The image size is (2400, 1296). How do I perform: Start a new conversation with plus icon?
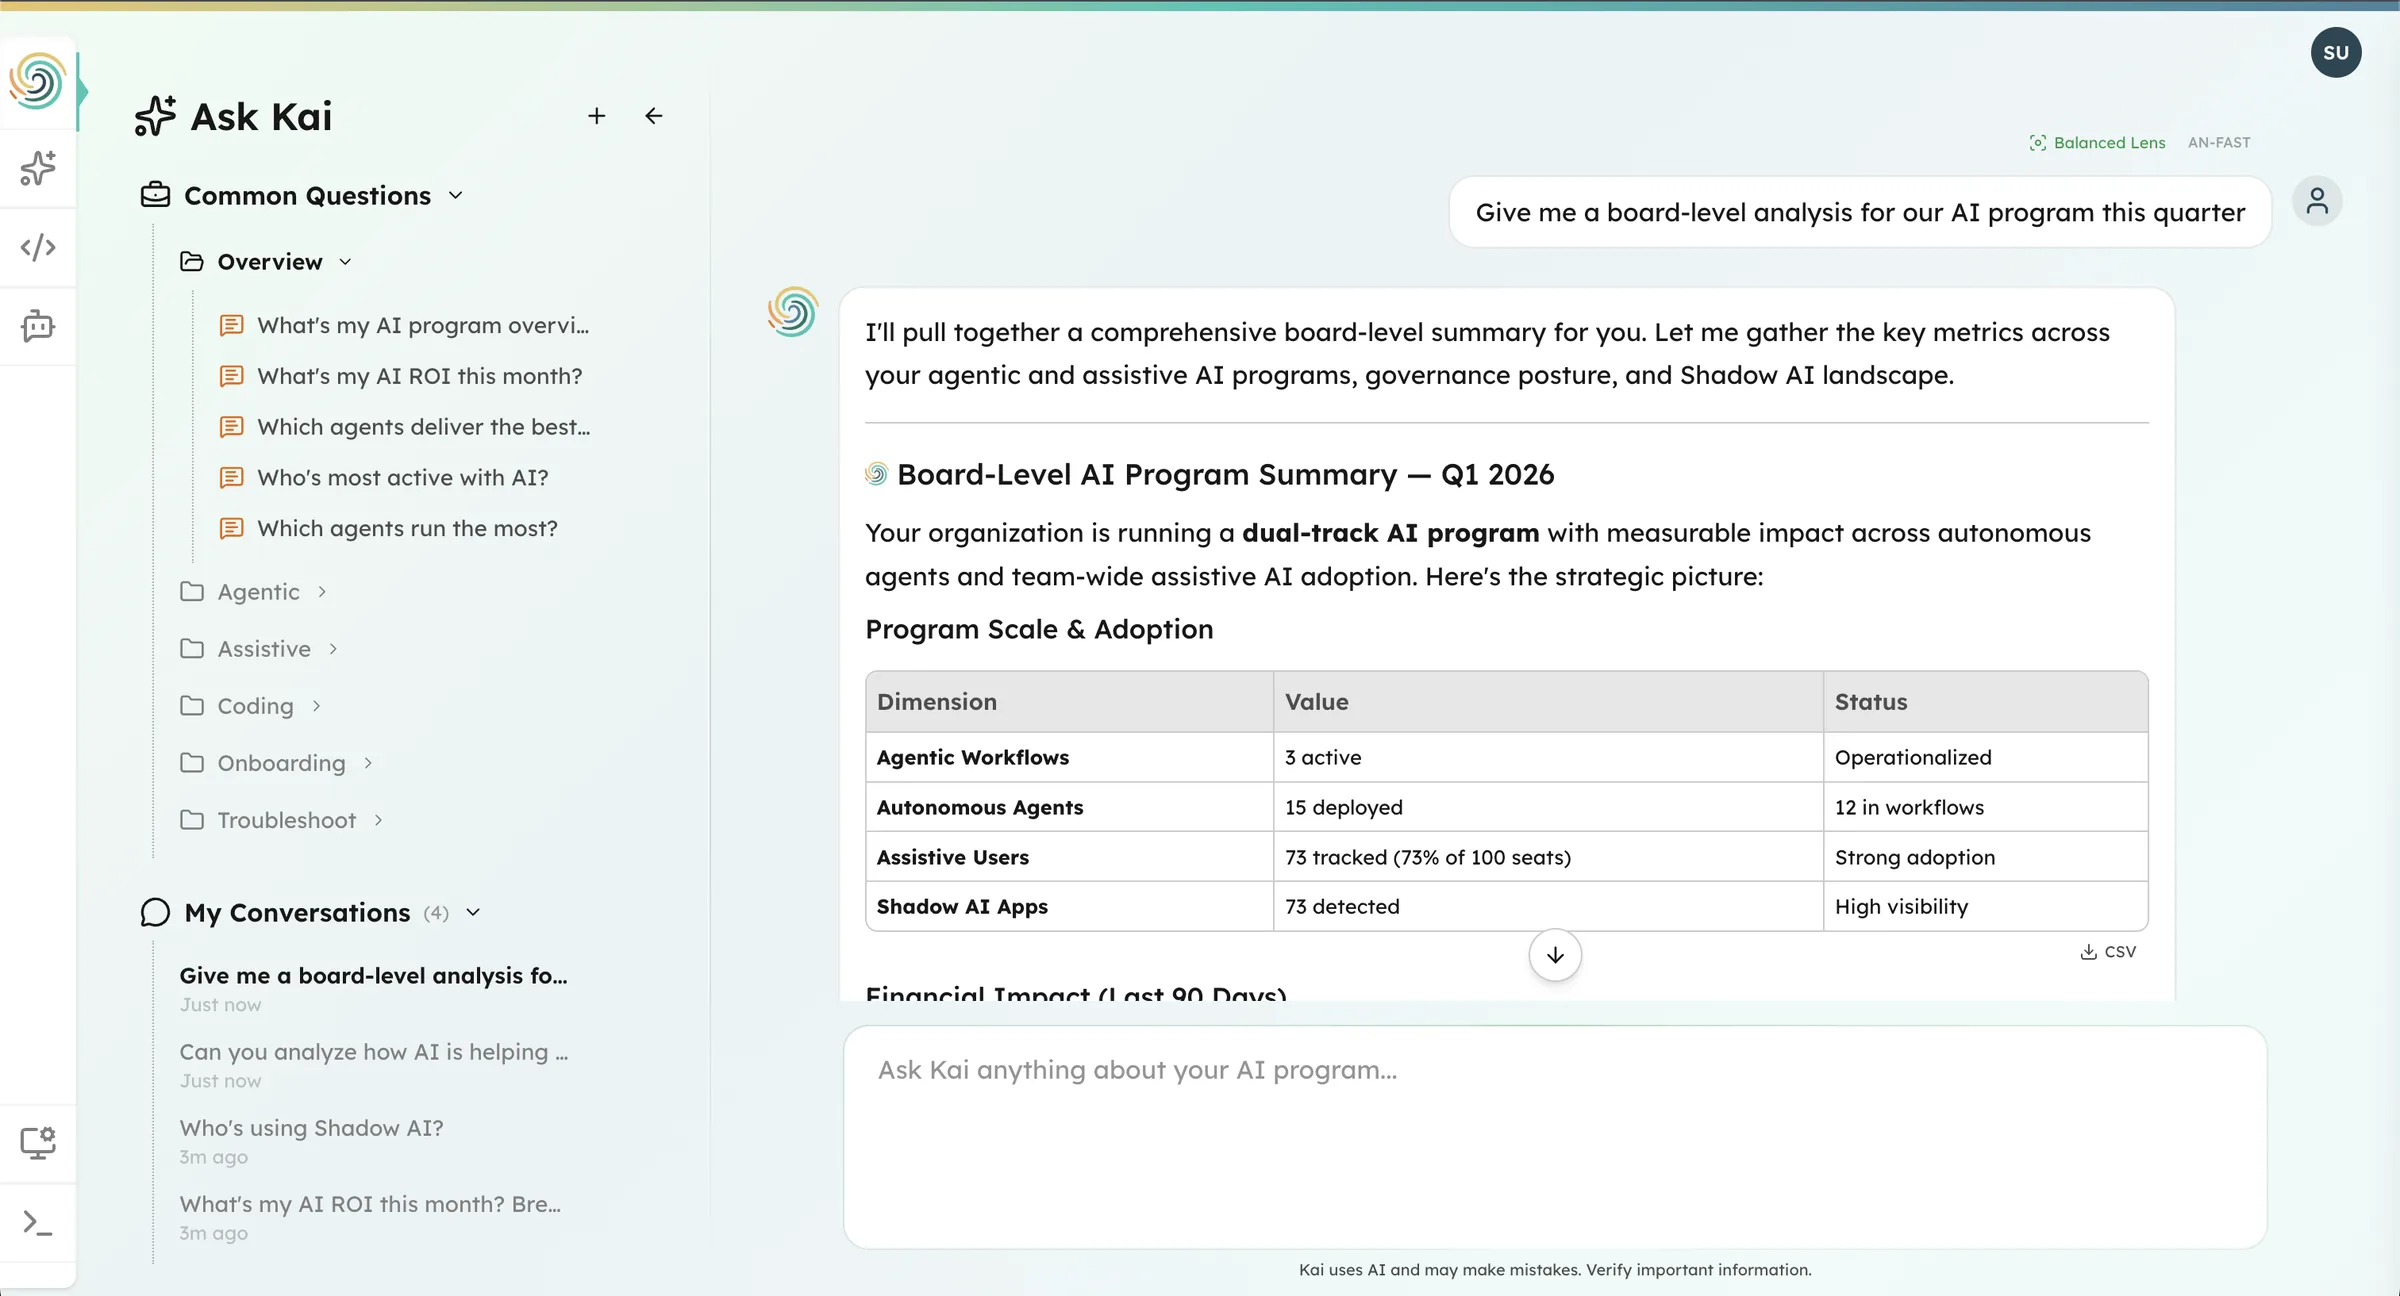tap(596, 116)
